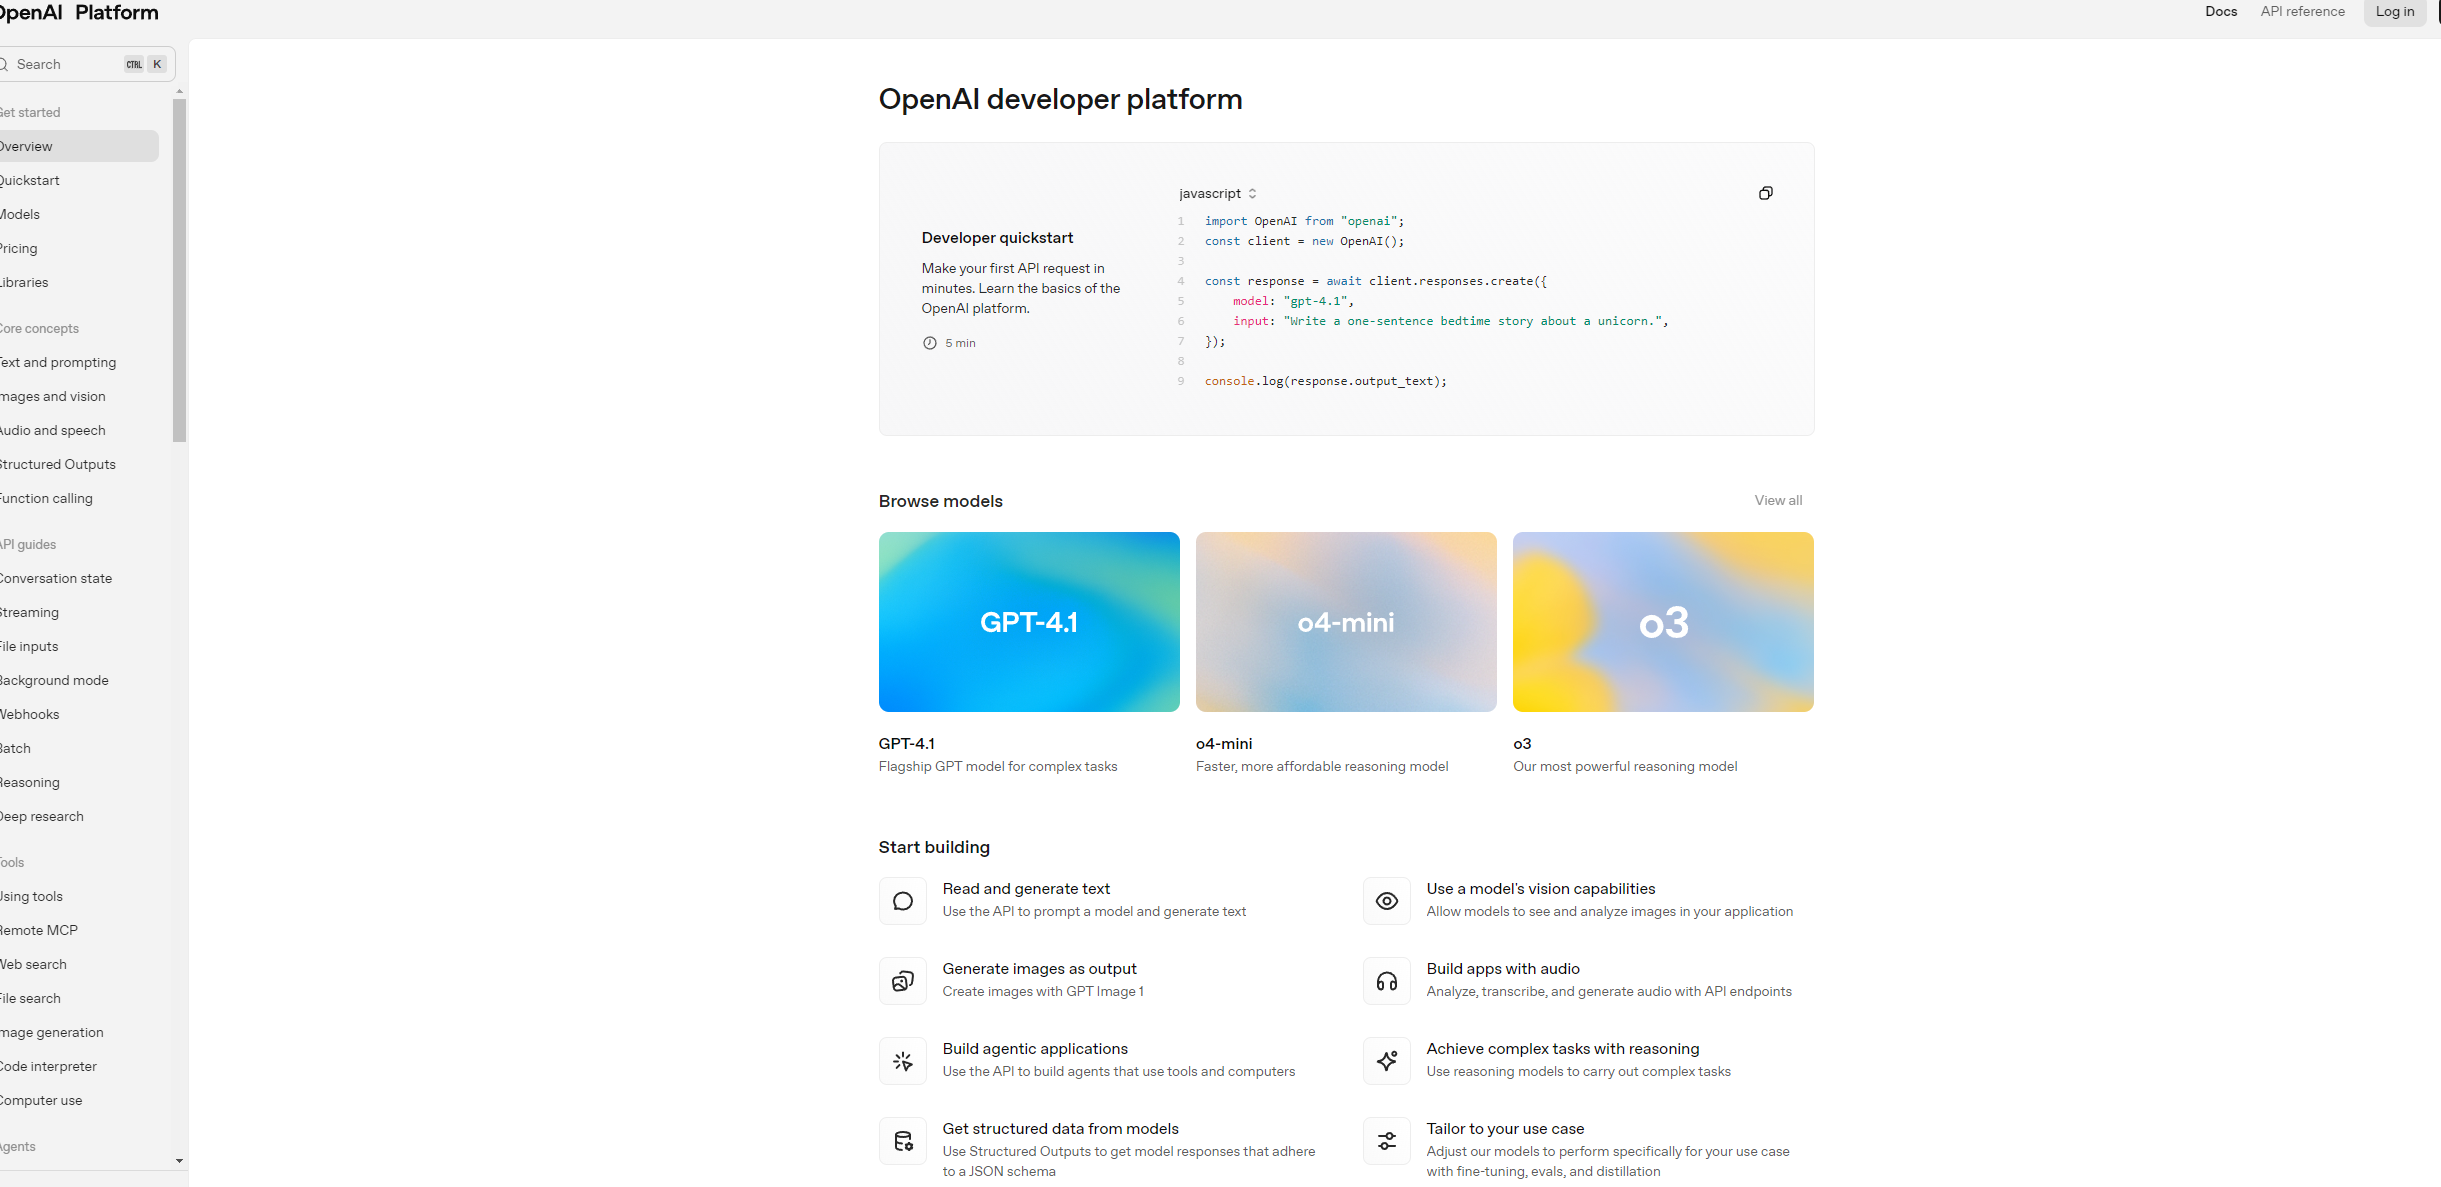Click the o4-mini model name text

(x=1224, y=744)
